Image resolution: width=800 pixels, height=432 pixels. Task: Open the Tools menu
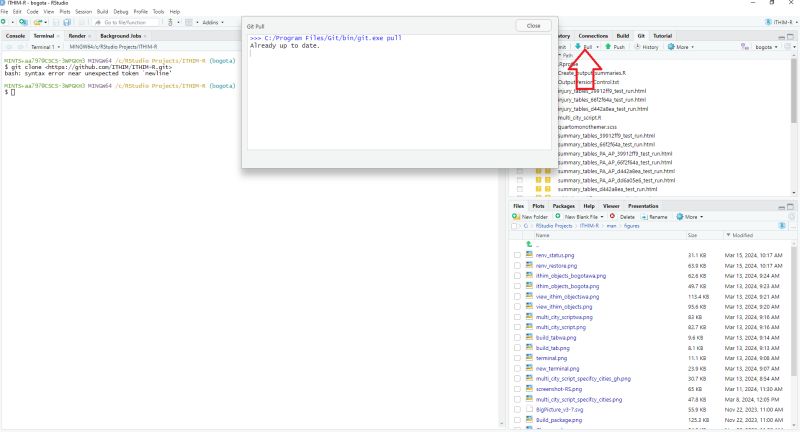pyautogui.click(x=158, y=11)
